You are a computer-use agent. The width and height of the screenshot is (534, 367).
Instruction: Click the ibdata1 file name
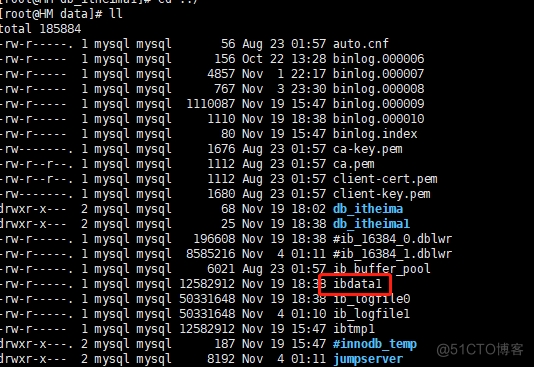tap(357, 284)
